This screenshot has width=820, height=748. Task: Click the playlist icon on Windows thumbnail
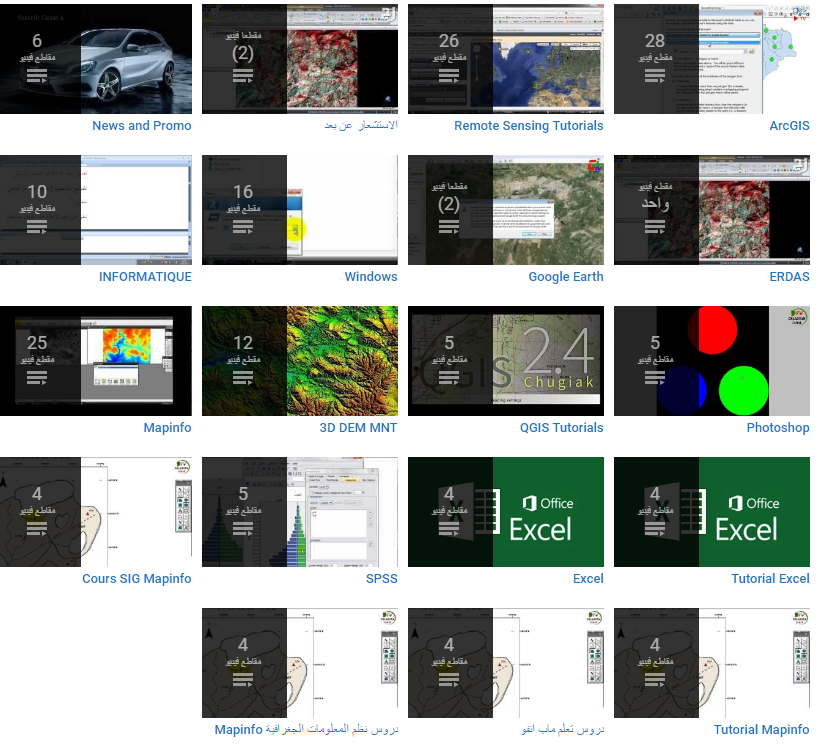[x=243, y=227]
